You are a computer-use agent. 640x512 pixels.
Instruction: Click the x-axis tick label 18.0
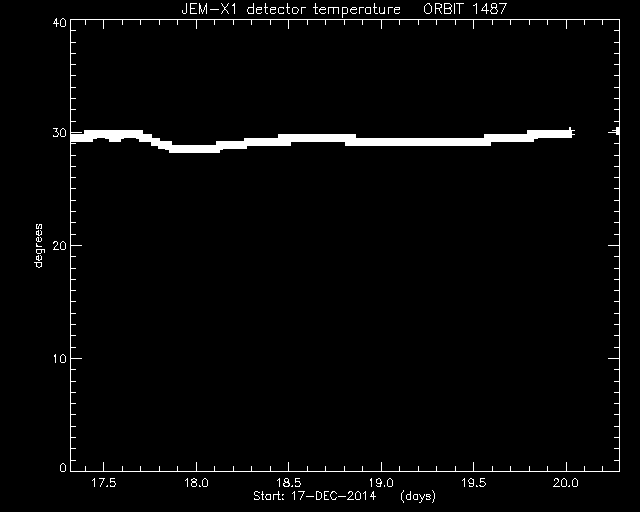[196, 483]
